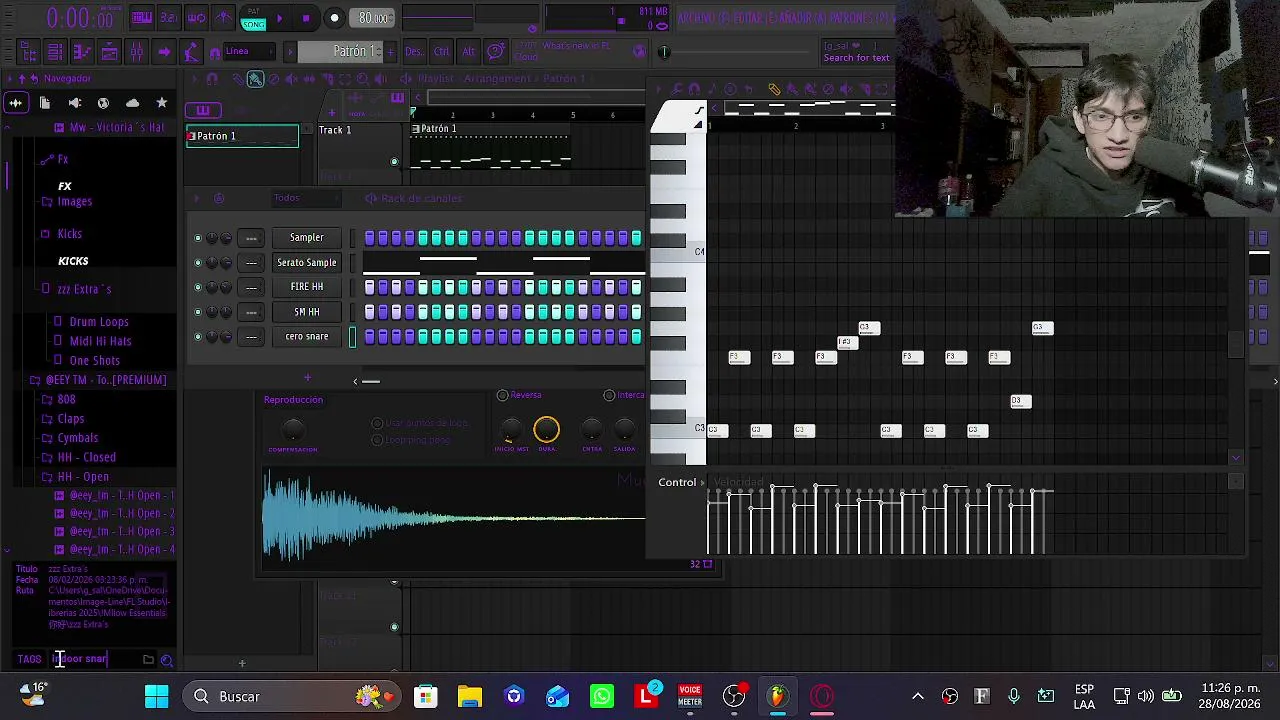Mute the Sampler channel with its green LED
Image resolution: width=1280 pixels, height=720 pixels.
click(198, 238)
